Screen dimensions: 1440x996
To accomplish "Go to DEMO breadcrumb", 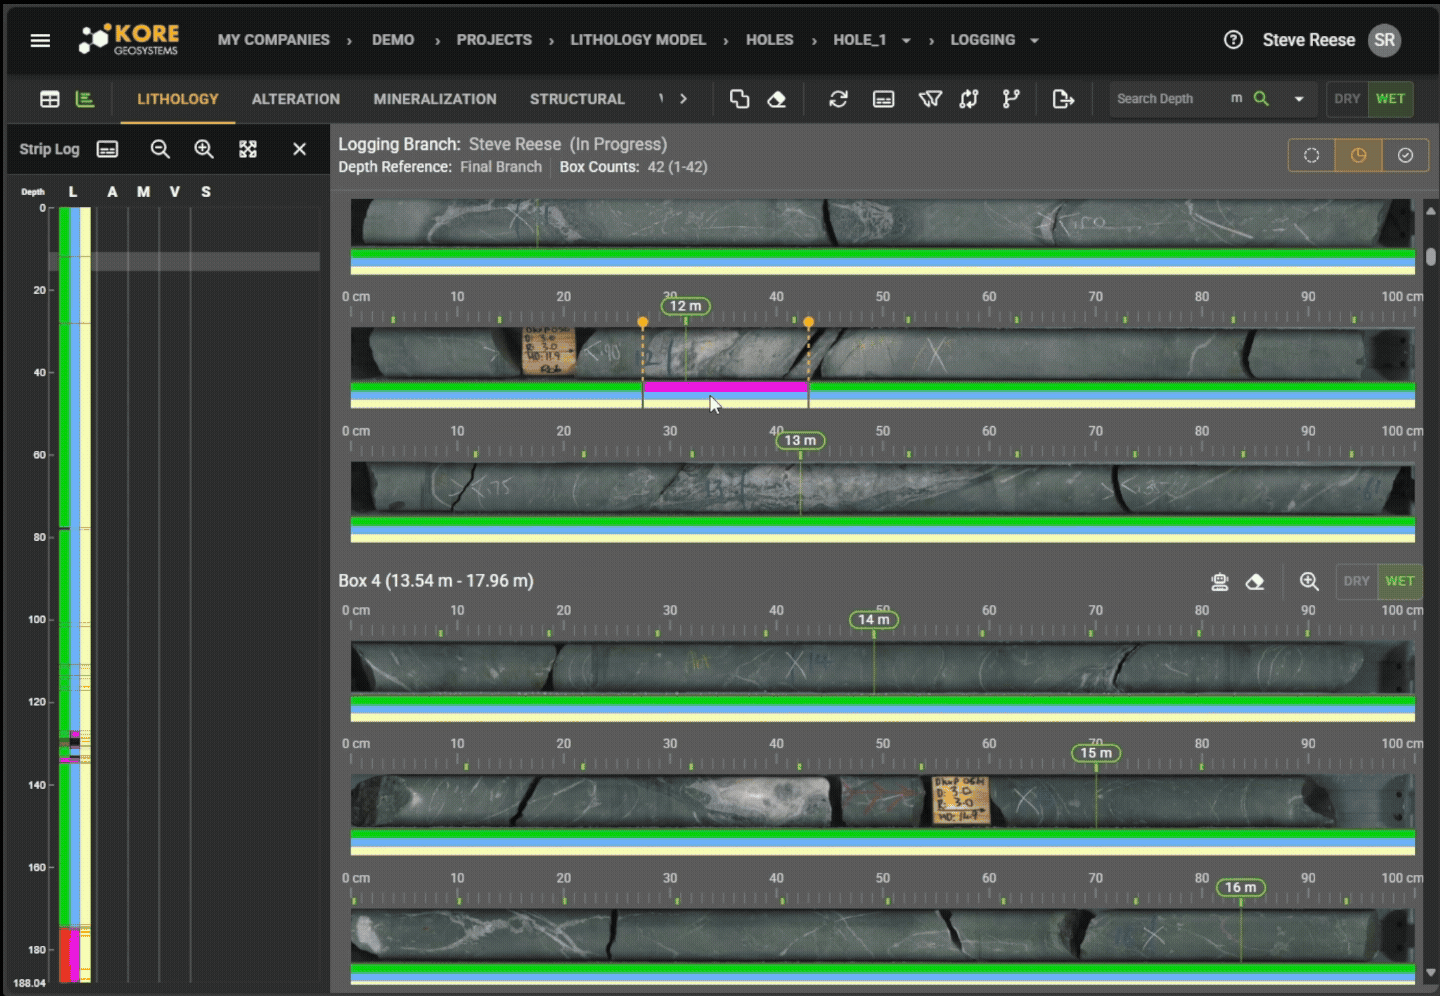I will point(393,40).
